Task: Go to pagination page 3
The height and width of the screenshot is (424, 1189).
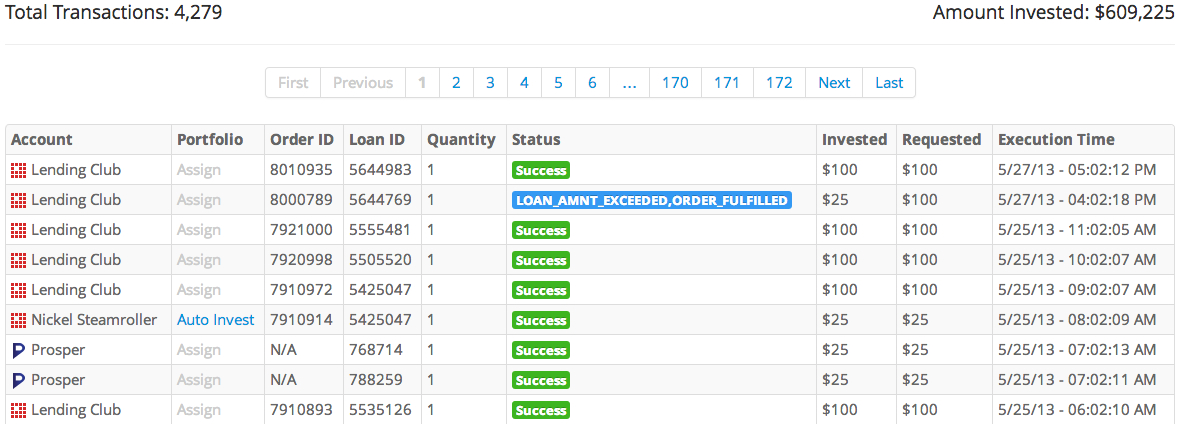Action: pyautogui.click(x=490, y=83)
